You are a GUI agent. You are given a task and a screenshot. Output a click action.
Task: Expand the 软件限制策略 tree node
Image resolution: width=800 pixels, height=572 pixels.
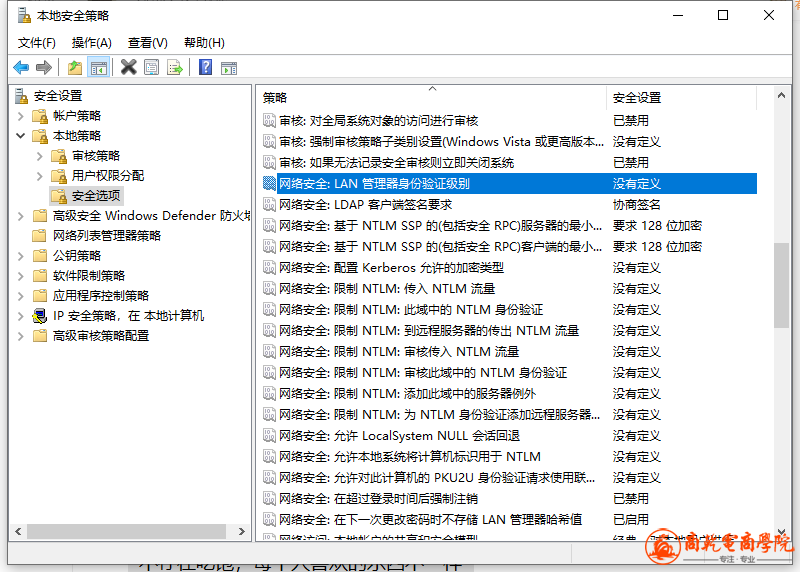20,276
